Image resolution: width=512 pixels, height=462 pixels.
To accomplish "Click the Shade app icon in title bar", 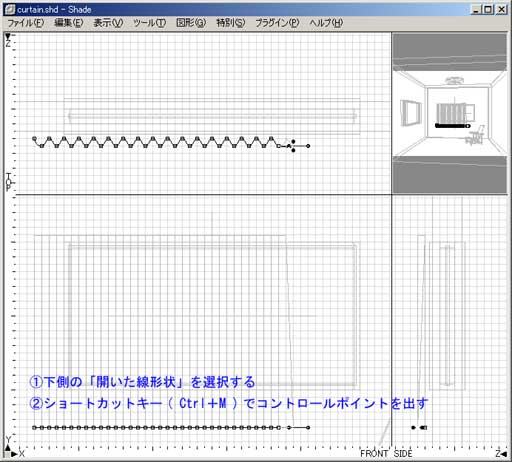I will [10, 9].
